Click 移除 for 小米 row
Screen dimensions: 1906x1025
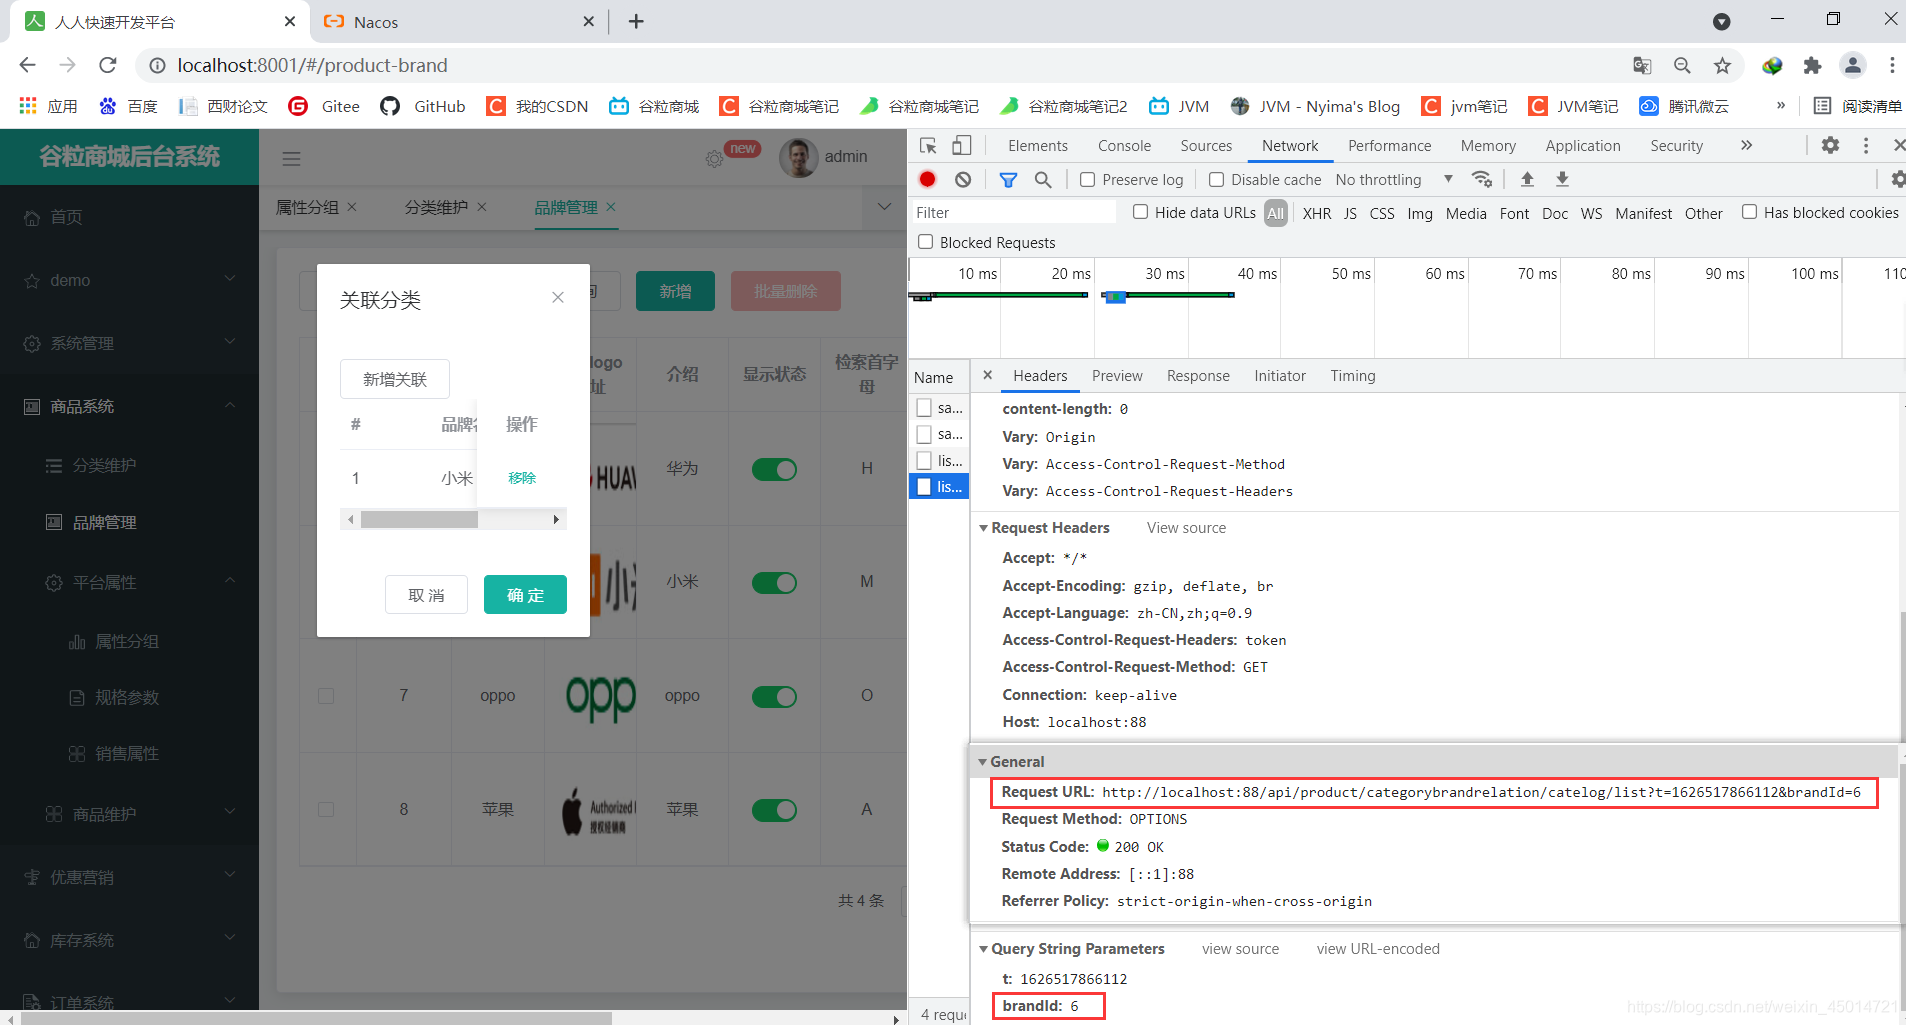[522, 478]
